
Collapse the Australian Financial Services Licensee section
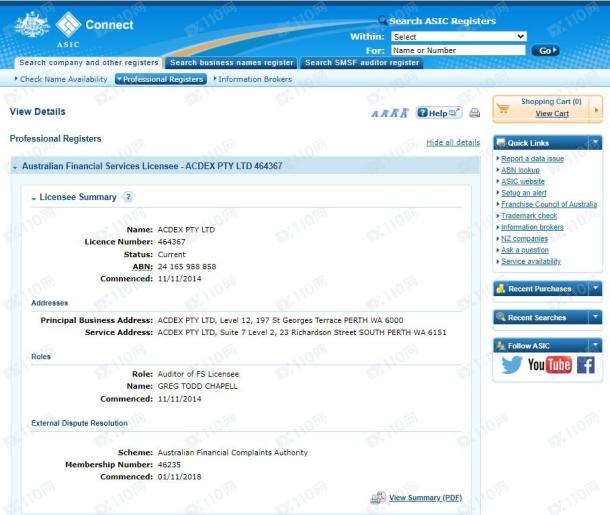pos(15,167)
